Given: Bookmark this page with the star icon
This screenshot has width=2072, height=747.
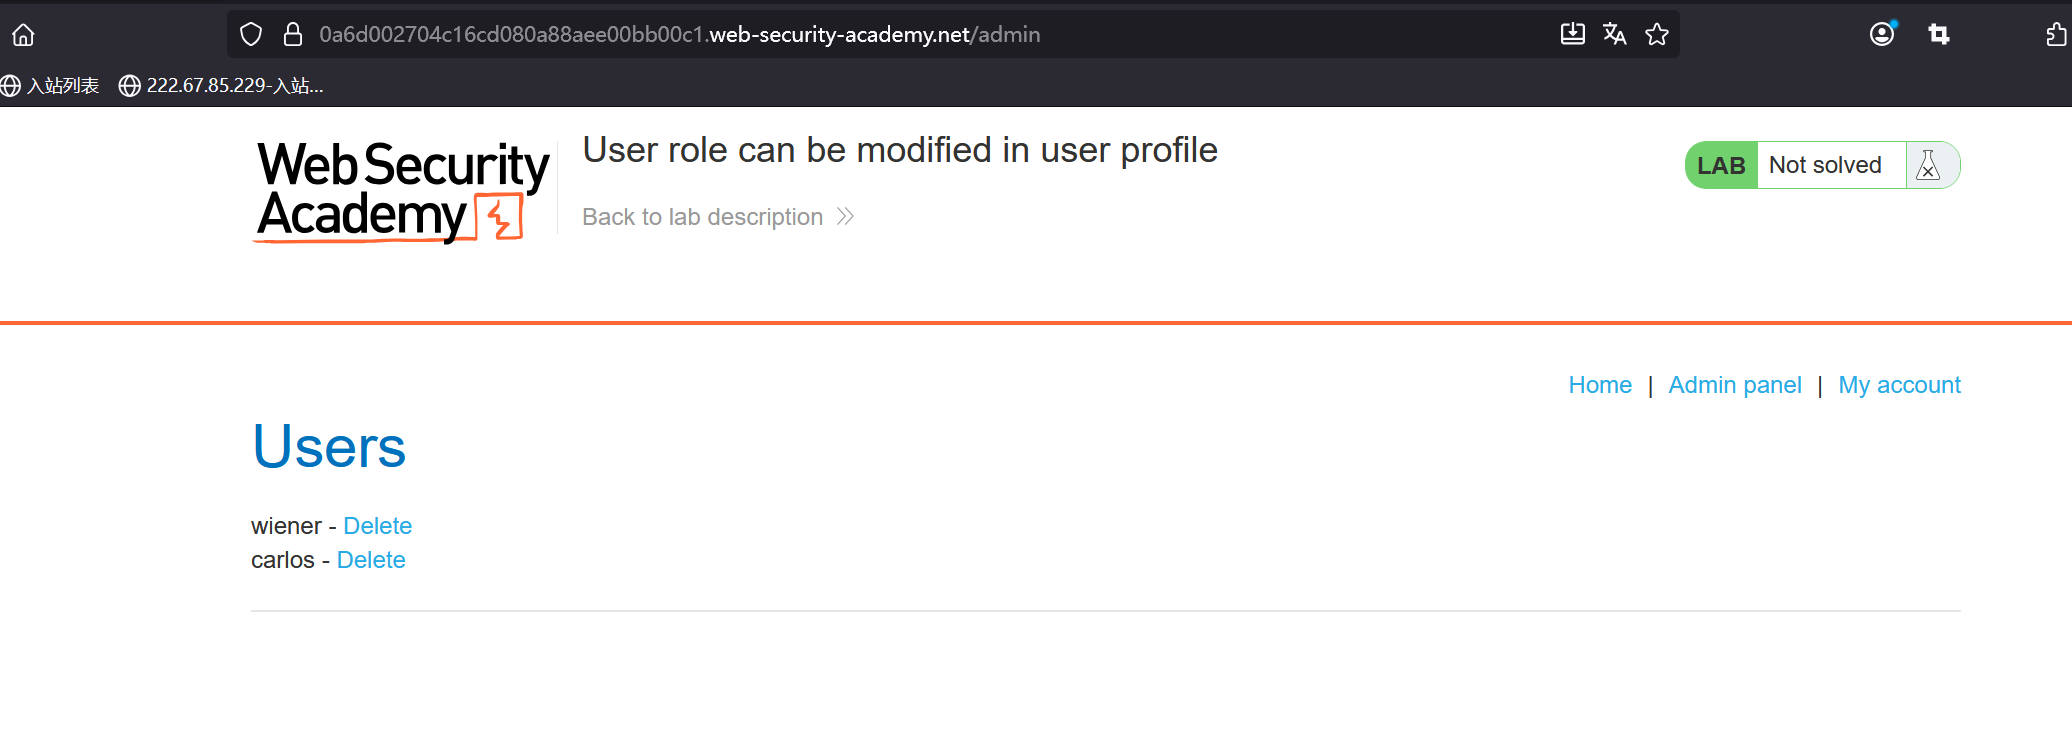Looking at the screenshot, I should (1657, 35).
